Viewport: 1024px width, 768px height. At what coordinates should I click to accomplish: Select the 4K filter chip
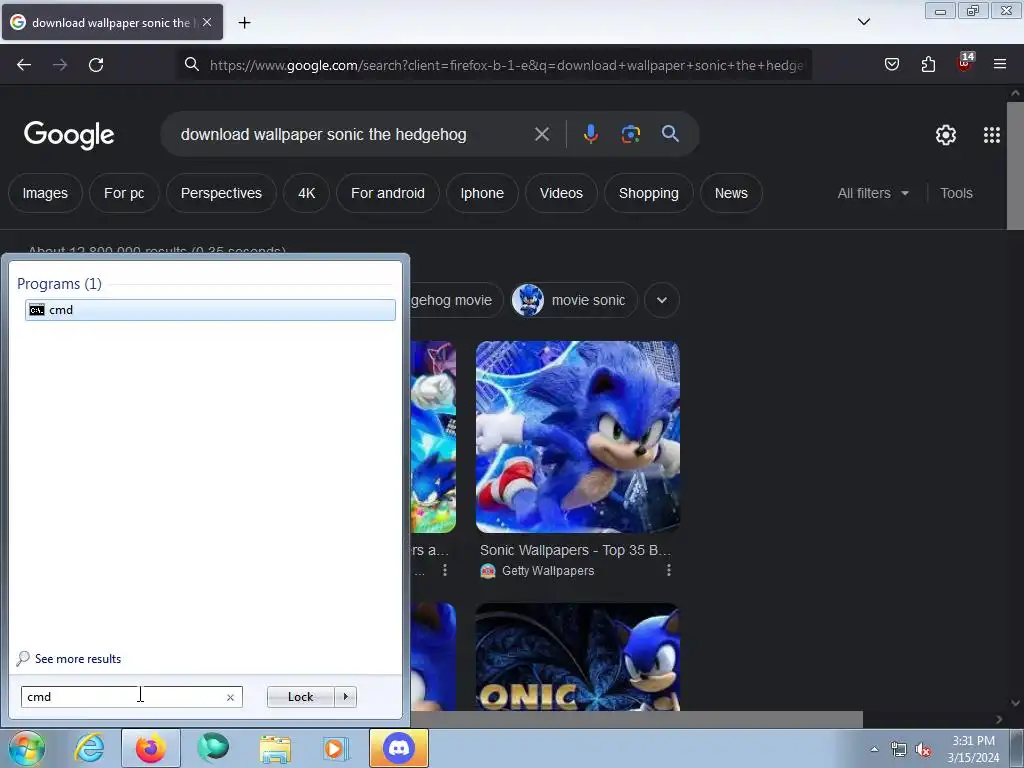(x=306, y=193)
